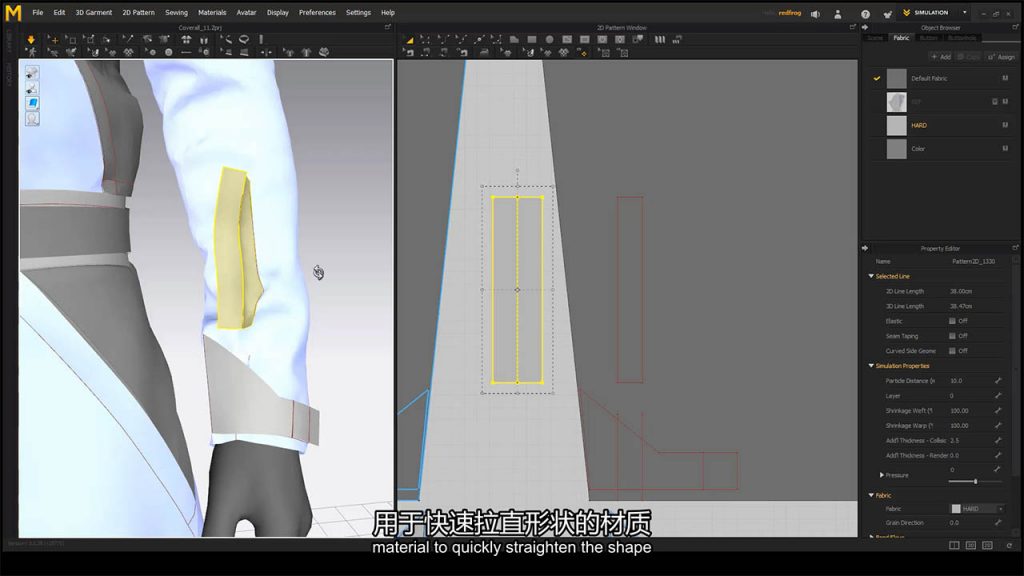1024x576 pixels.
Task: Switch to the Button tab in Object Browser
Action: 929,38
